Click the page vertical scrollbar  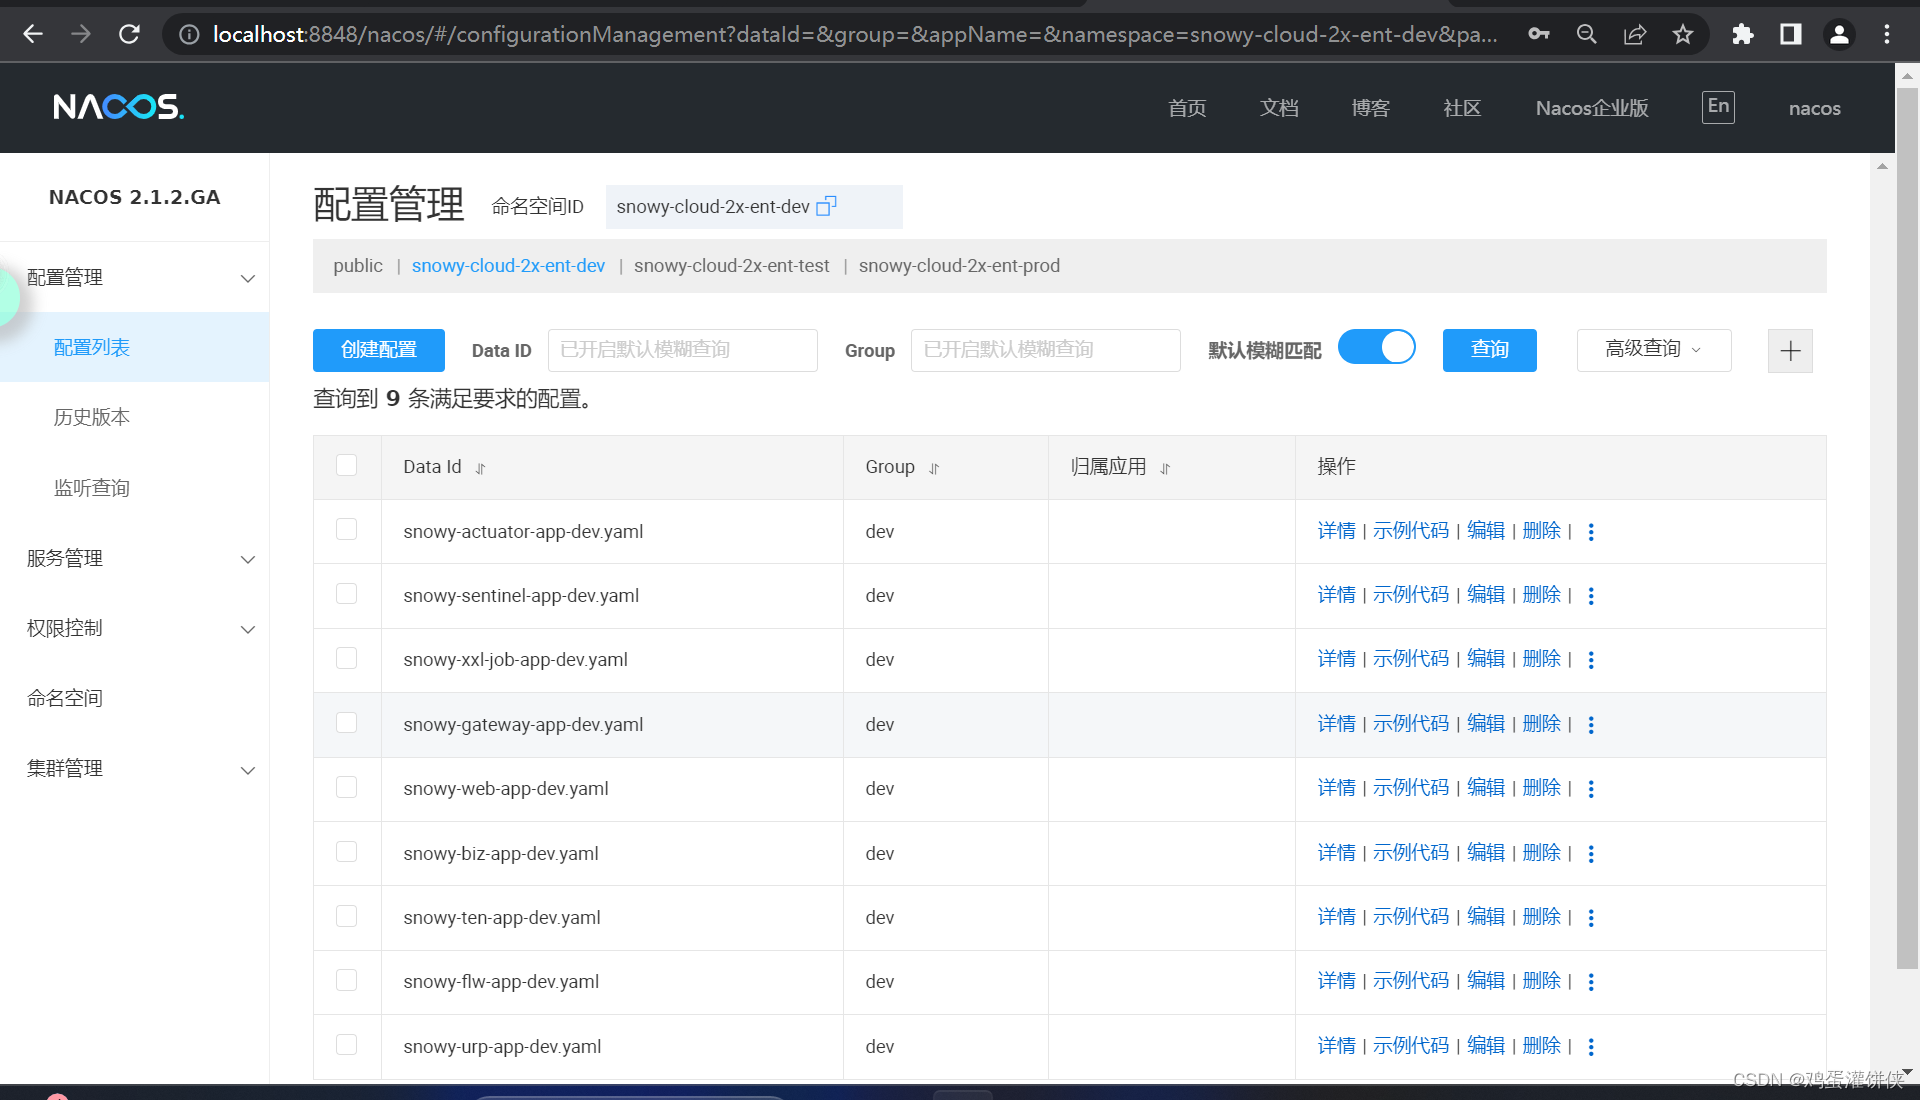pos(1908,528)
